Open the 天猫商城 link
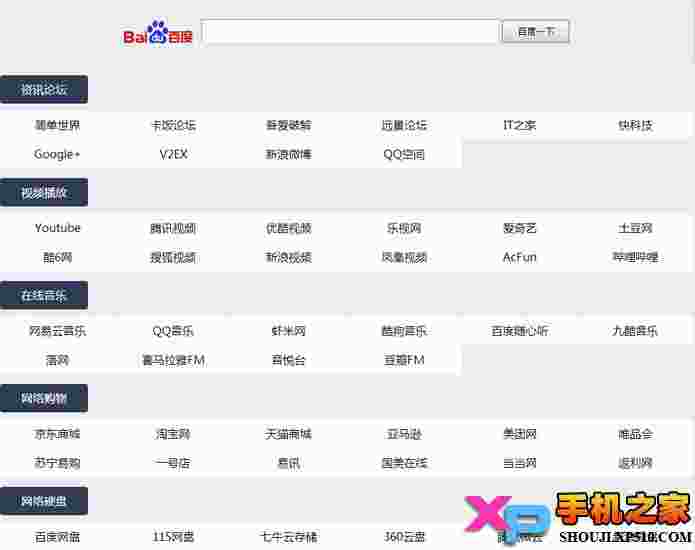This screenshot has width=695, height=550. [x=289, y=434]
